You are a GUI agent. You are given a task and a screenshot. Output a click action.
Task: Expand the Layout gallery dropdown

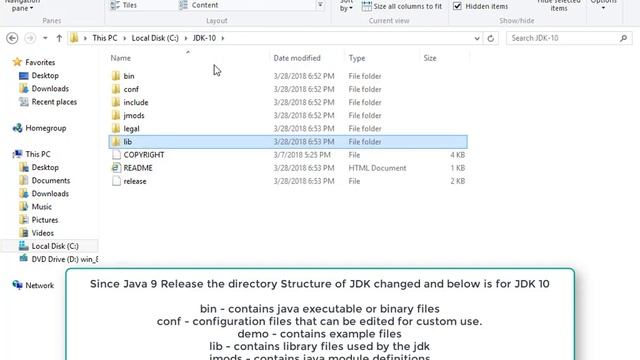click(320, 5)
